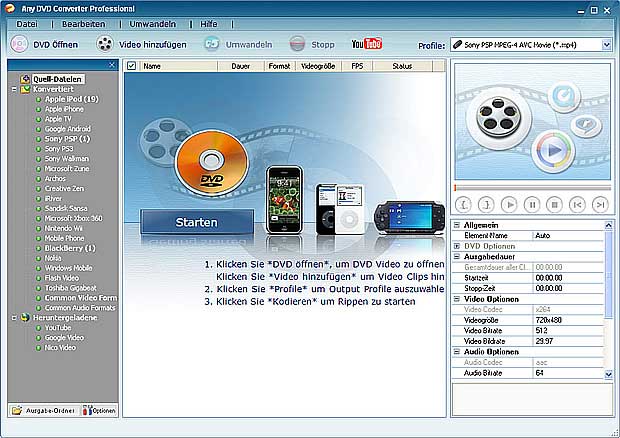Click the app logo in title bar
This screenshot has width=620, height=438.
pyautogui.click(x=10, y=8)
